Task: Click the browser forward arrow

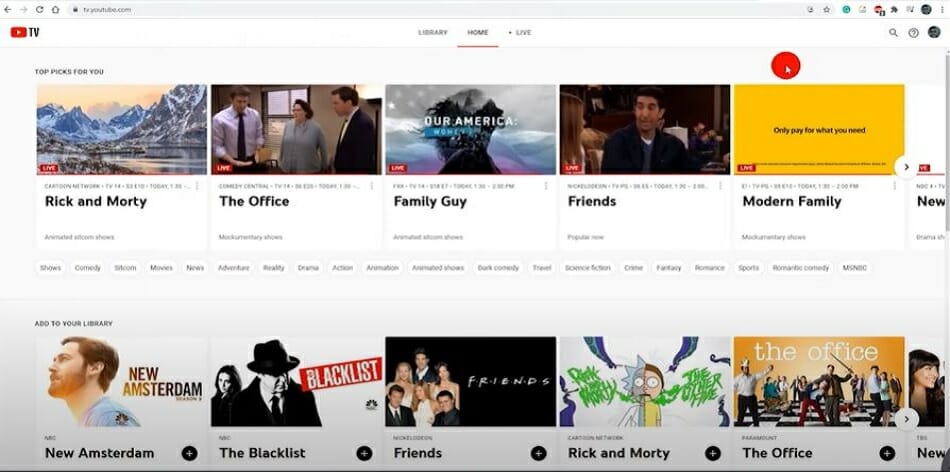Action: click(24, 10)
